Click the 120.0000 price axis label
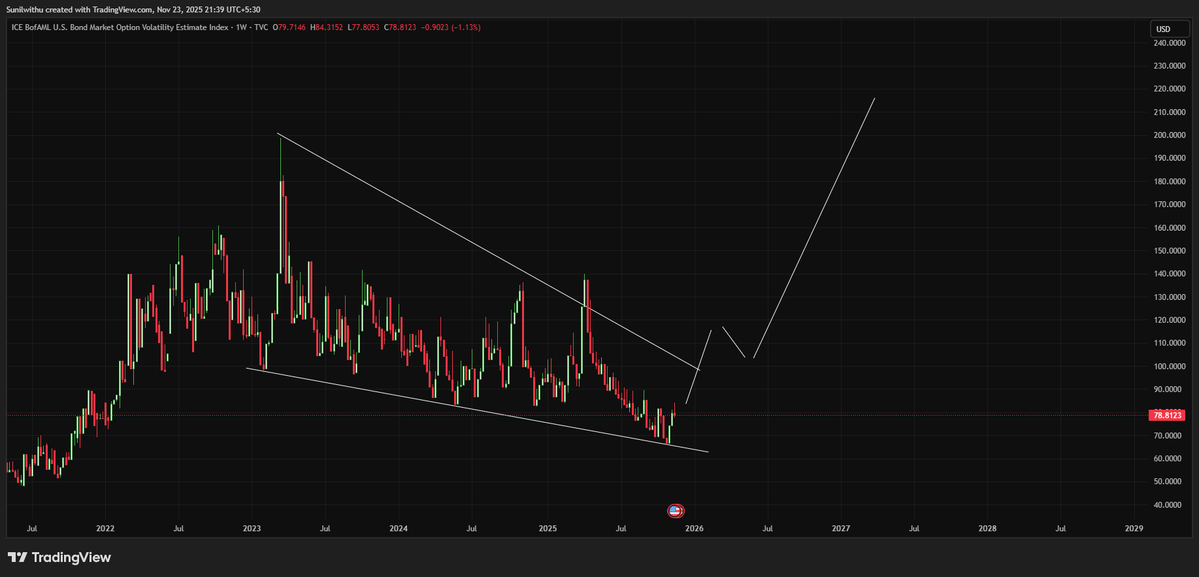The width and height of the screenshot is (1199, 577). (1168, 320)
